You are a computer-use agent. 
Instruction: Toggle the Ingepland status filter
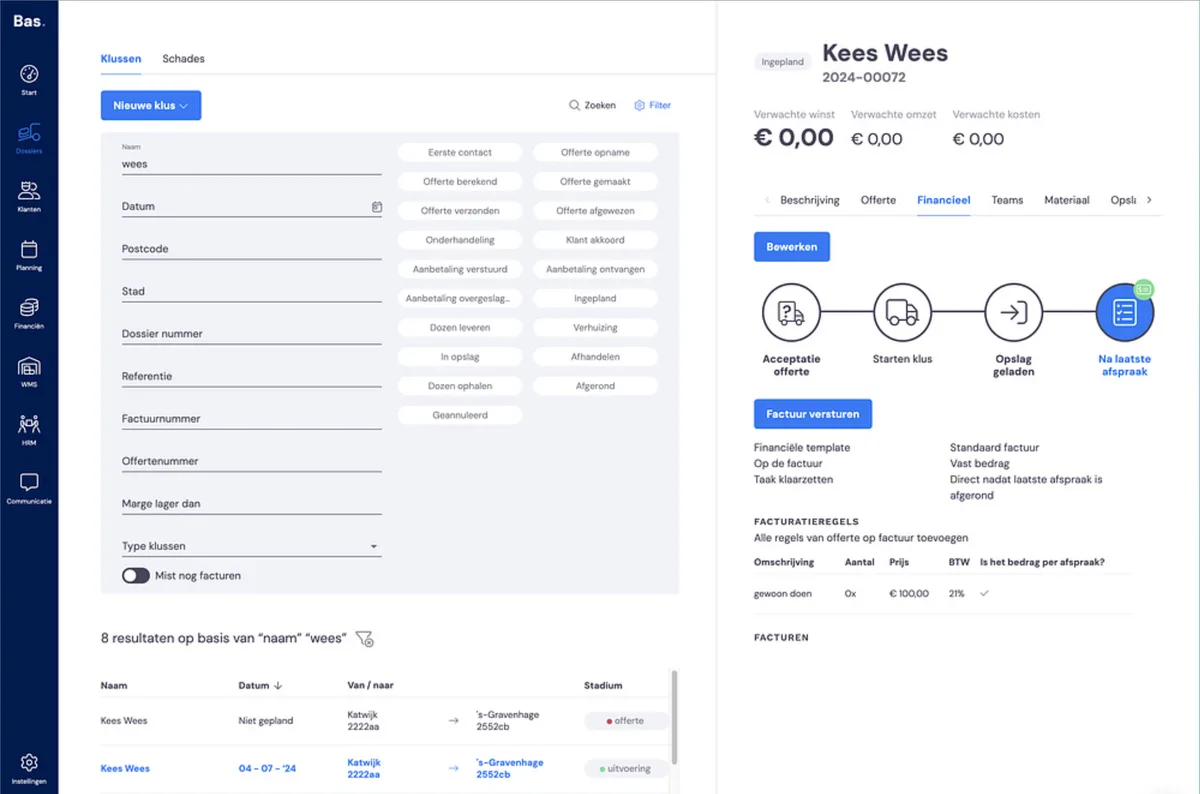point(595,298)
